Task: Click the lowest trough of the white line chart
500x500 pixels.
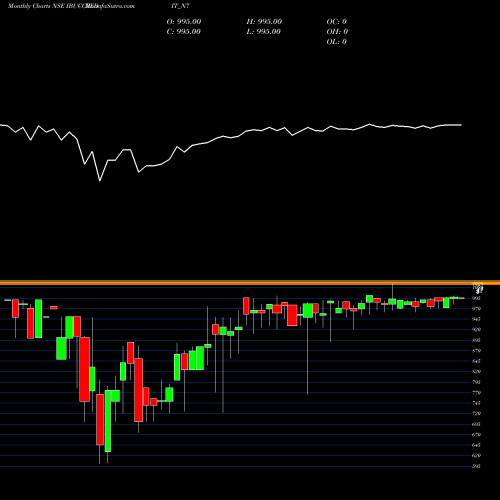Action: click(100, 180)
